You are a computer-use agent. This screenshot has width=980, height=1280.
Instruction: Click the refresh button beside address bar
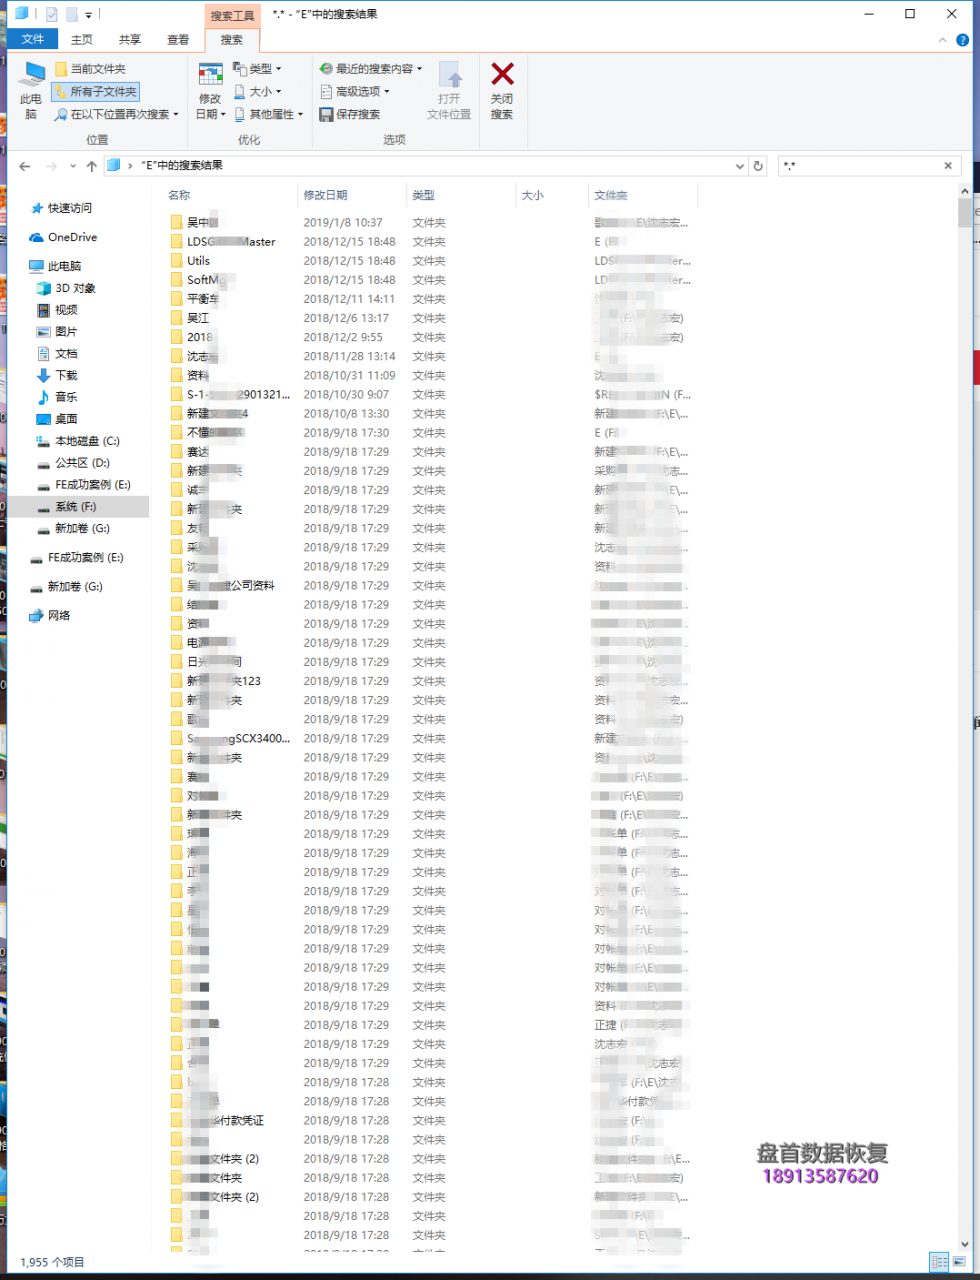point(758,166)
